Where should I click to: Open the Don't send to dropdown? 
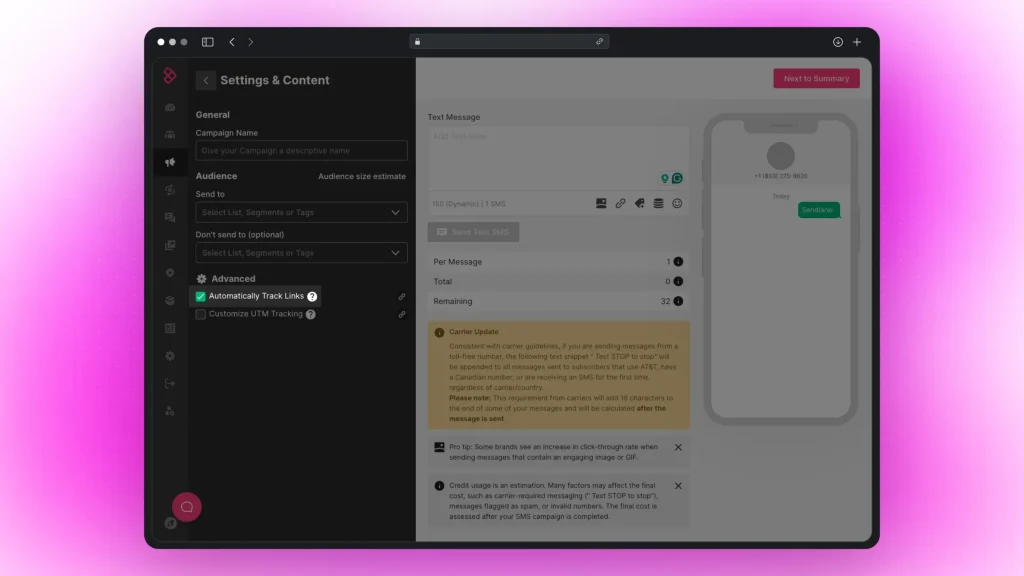[x=300, y=253]
